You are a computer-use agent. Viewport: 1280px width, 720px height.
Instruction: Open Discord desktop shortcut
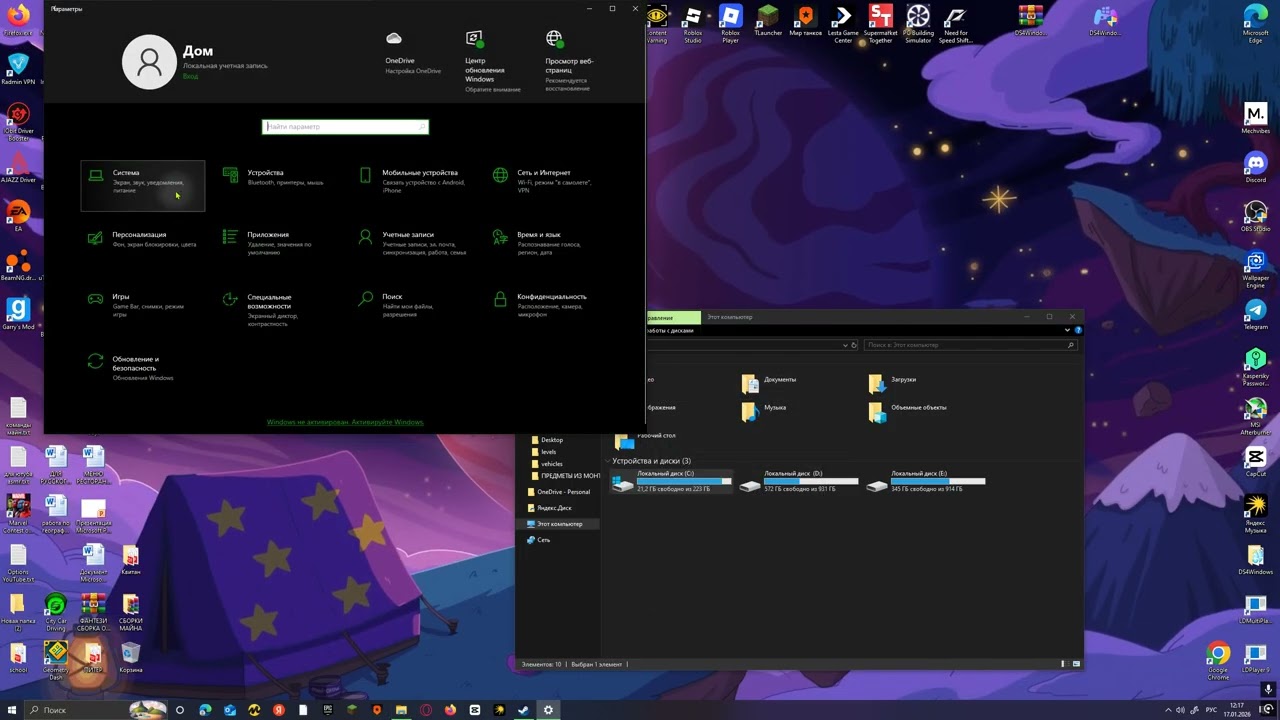1255,167
